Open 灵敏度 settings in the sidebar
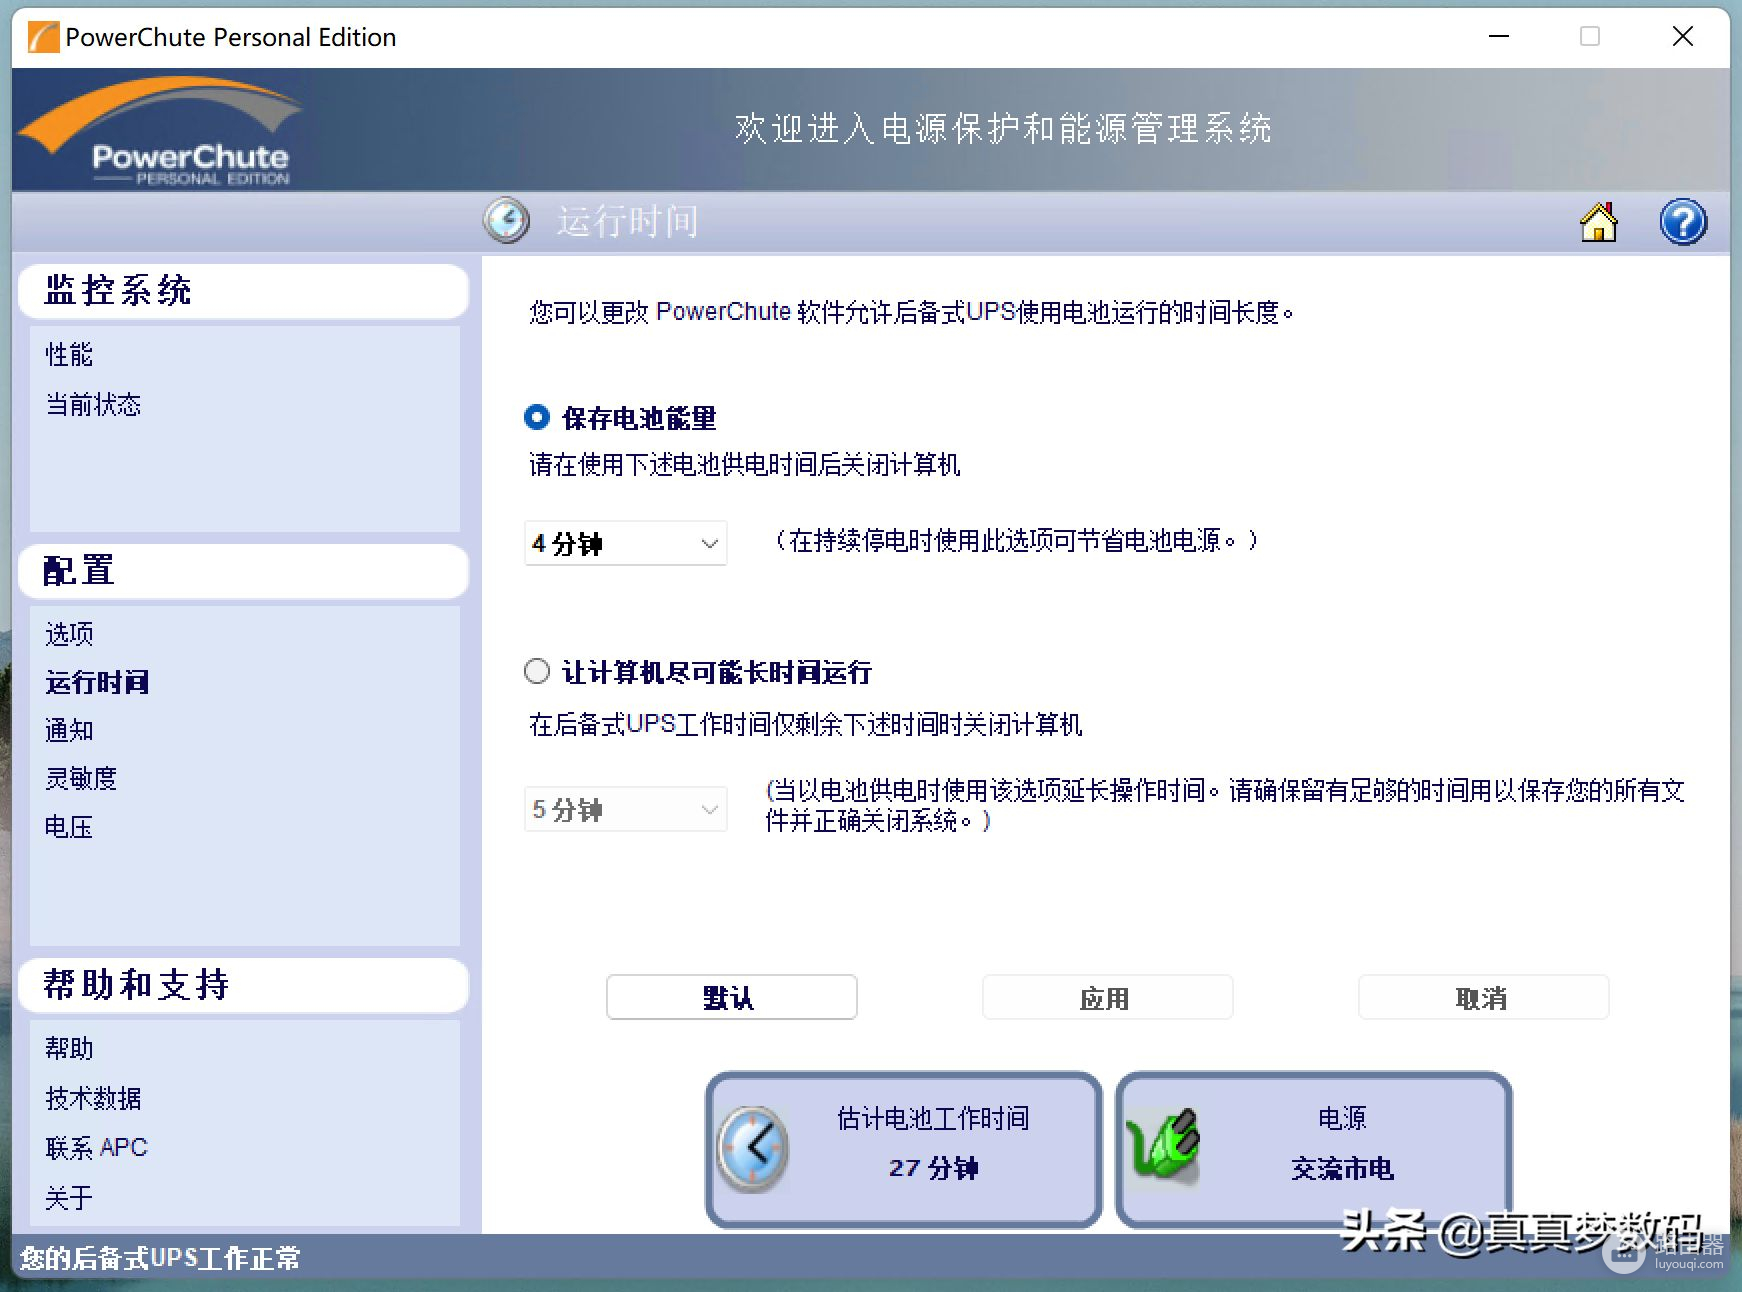 click(x=81, y=778)
